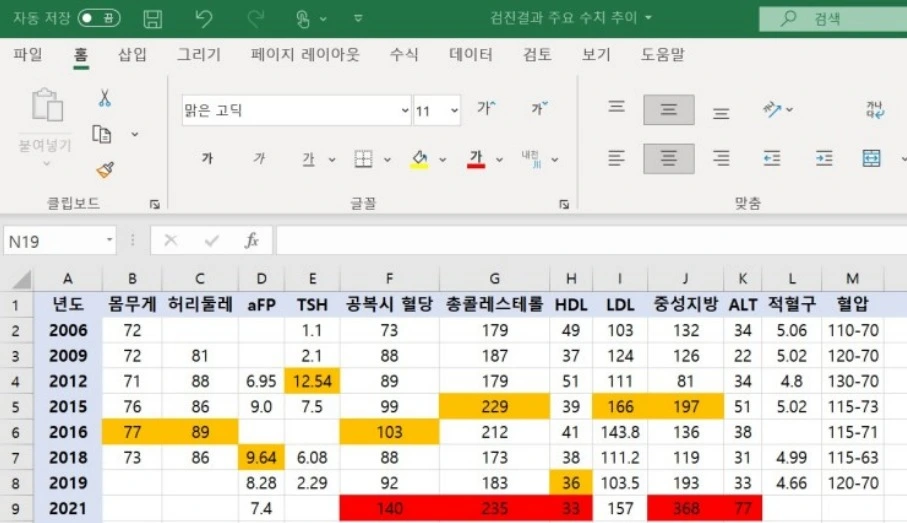Click the Increase Indent icon
The height and width of the screenshot is (523, 907).
[x=824, y=158]
